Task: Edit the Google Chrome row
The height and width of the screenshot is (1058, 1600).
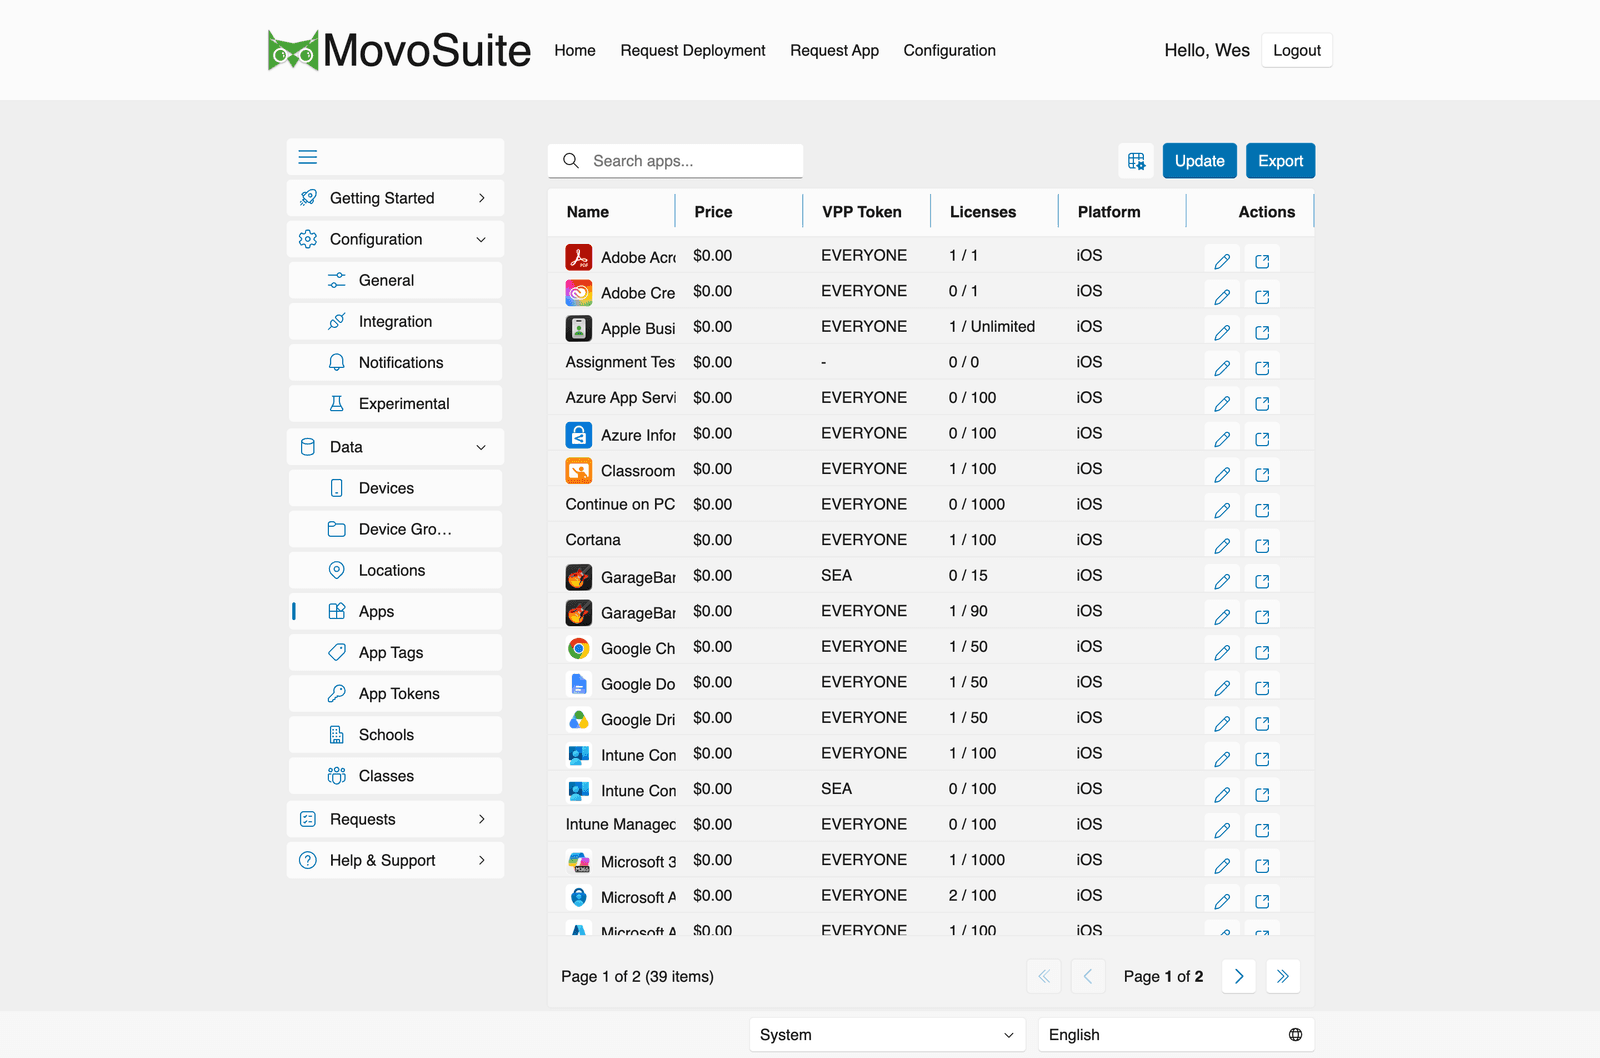Action: coord(1222,652)
